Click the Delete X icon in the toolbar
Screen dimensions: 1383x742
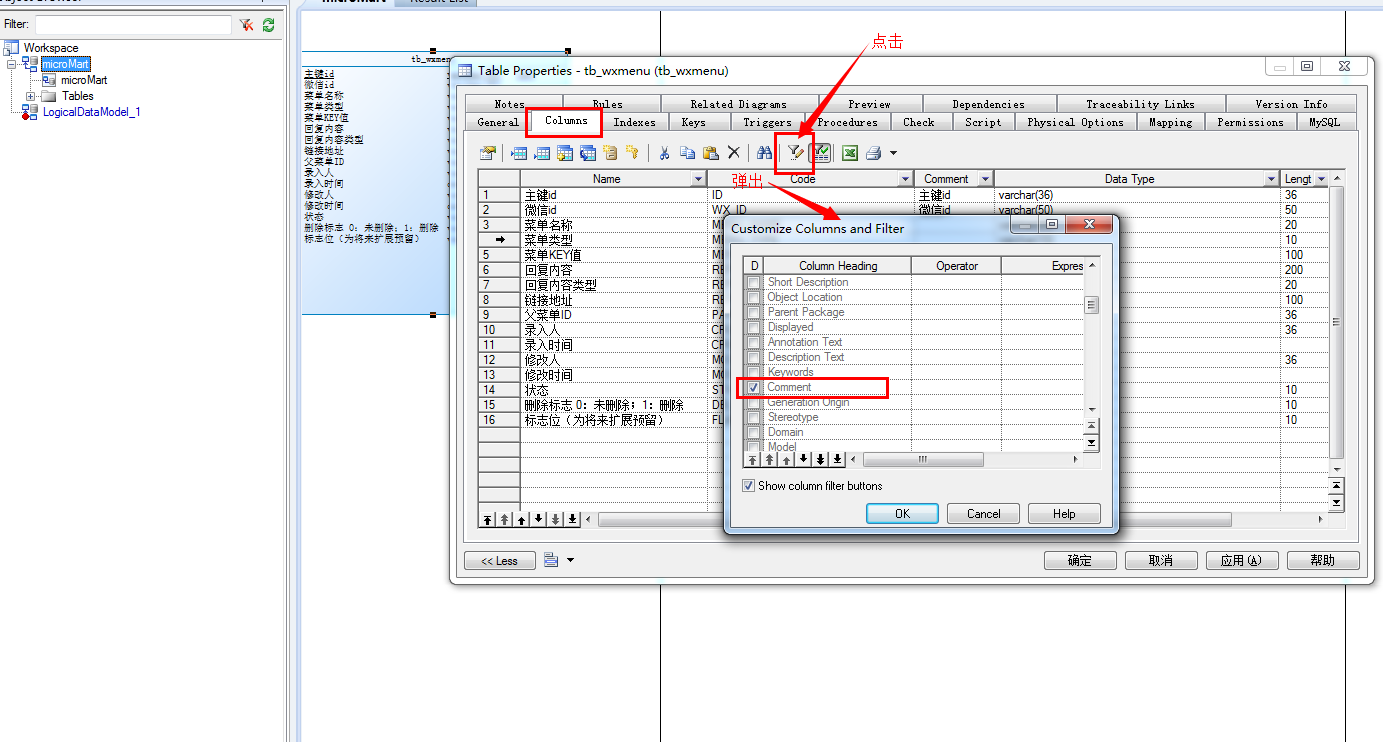click(733, 153)
